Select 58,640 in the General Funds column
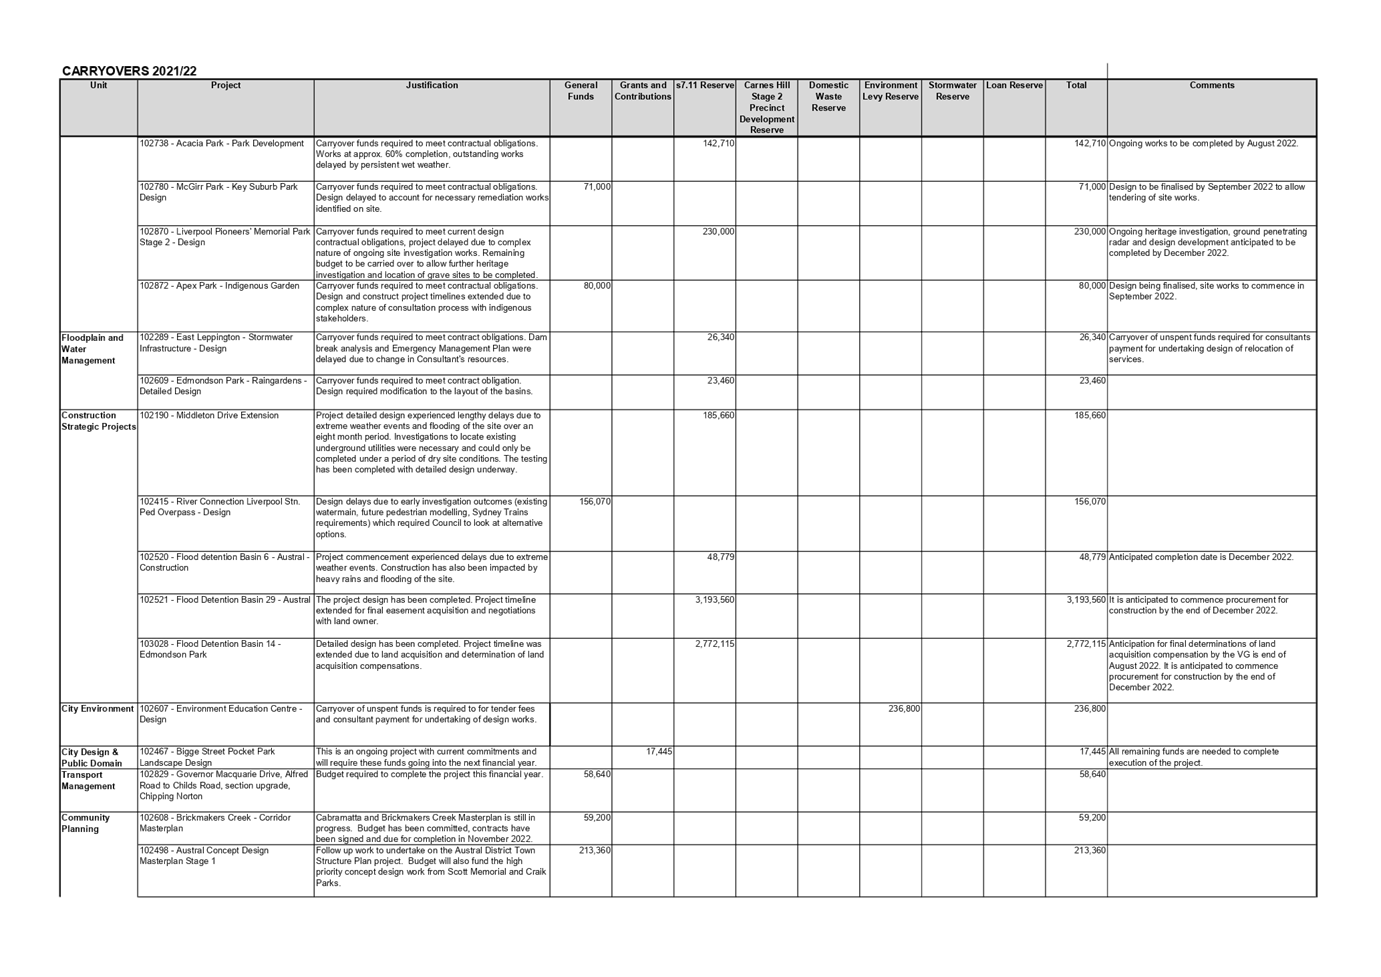Viewport: 1381px width, 977px height. click(597, 775)
